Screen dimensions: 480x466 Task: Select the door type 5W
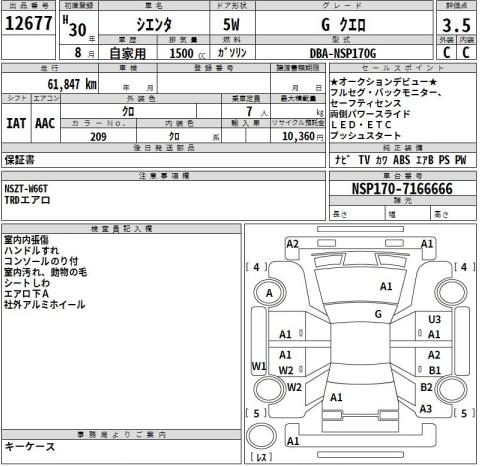(231, 24)
